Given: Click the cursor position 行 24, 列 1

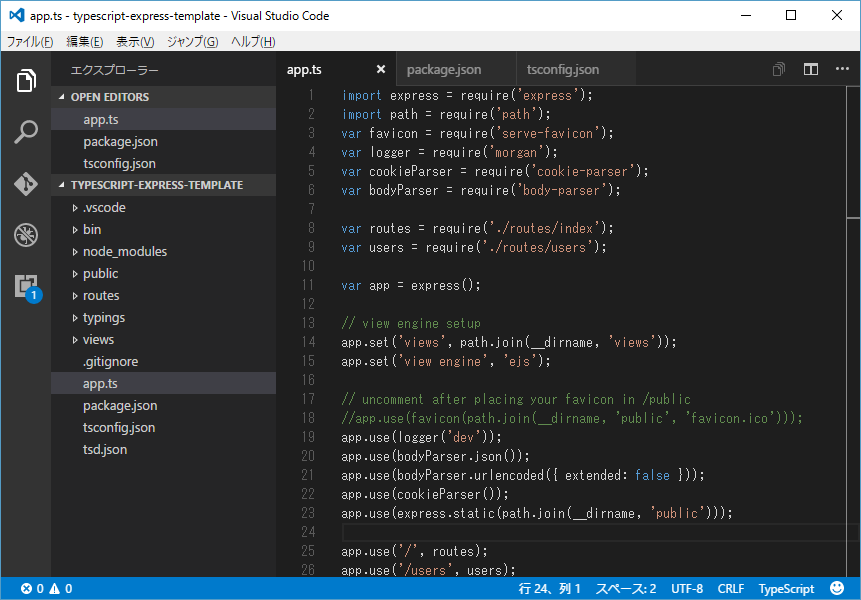Looking at the screenshot, I should [x=550, y=588].
